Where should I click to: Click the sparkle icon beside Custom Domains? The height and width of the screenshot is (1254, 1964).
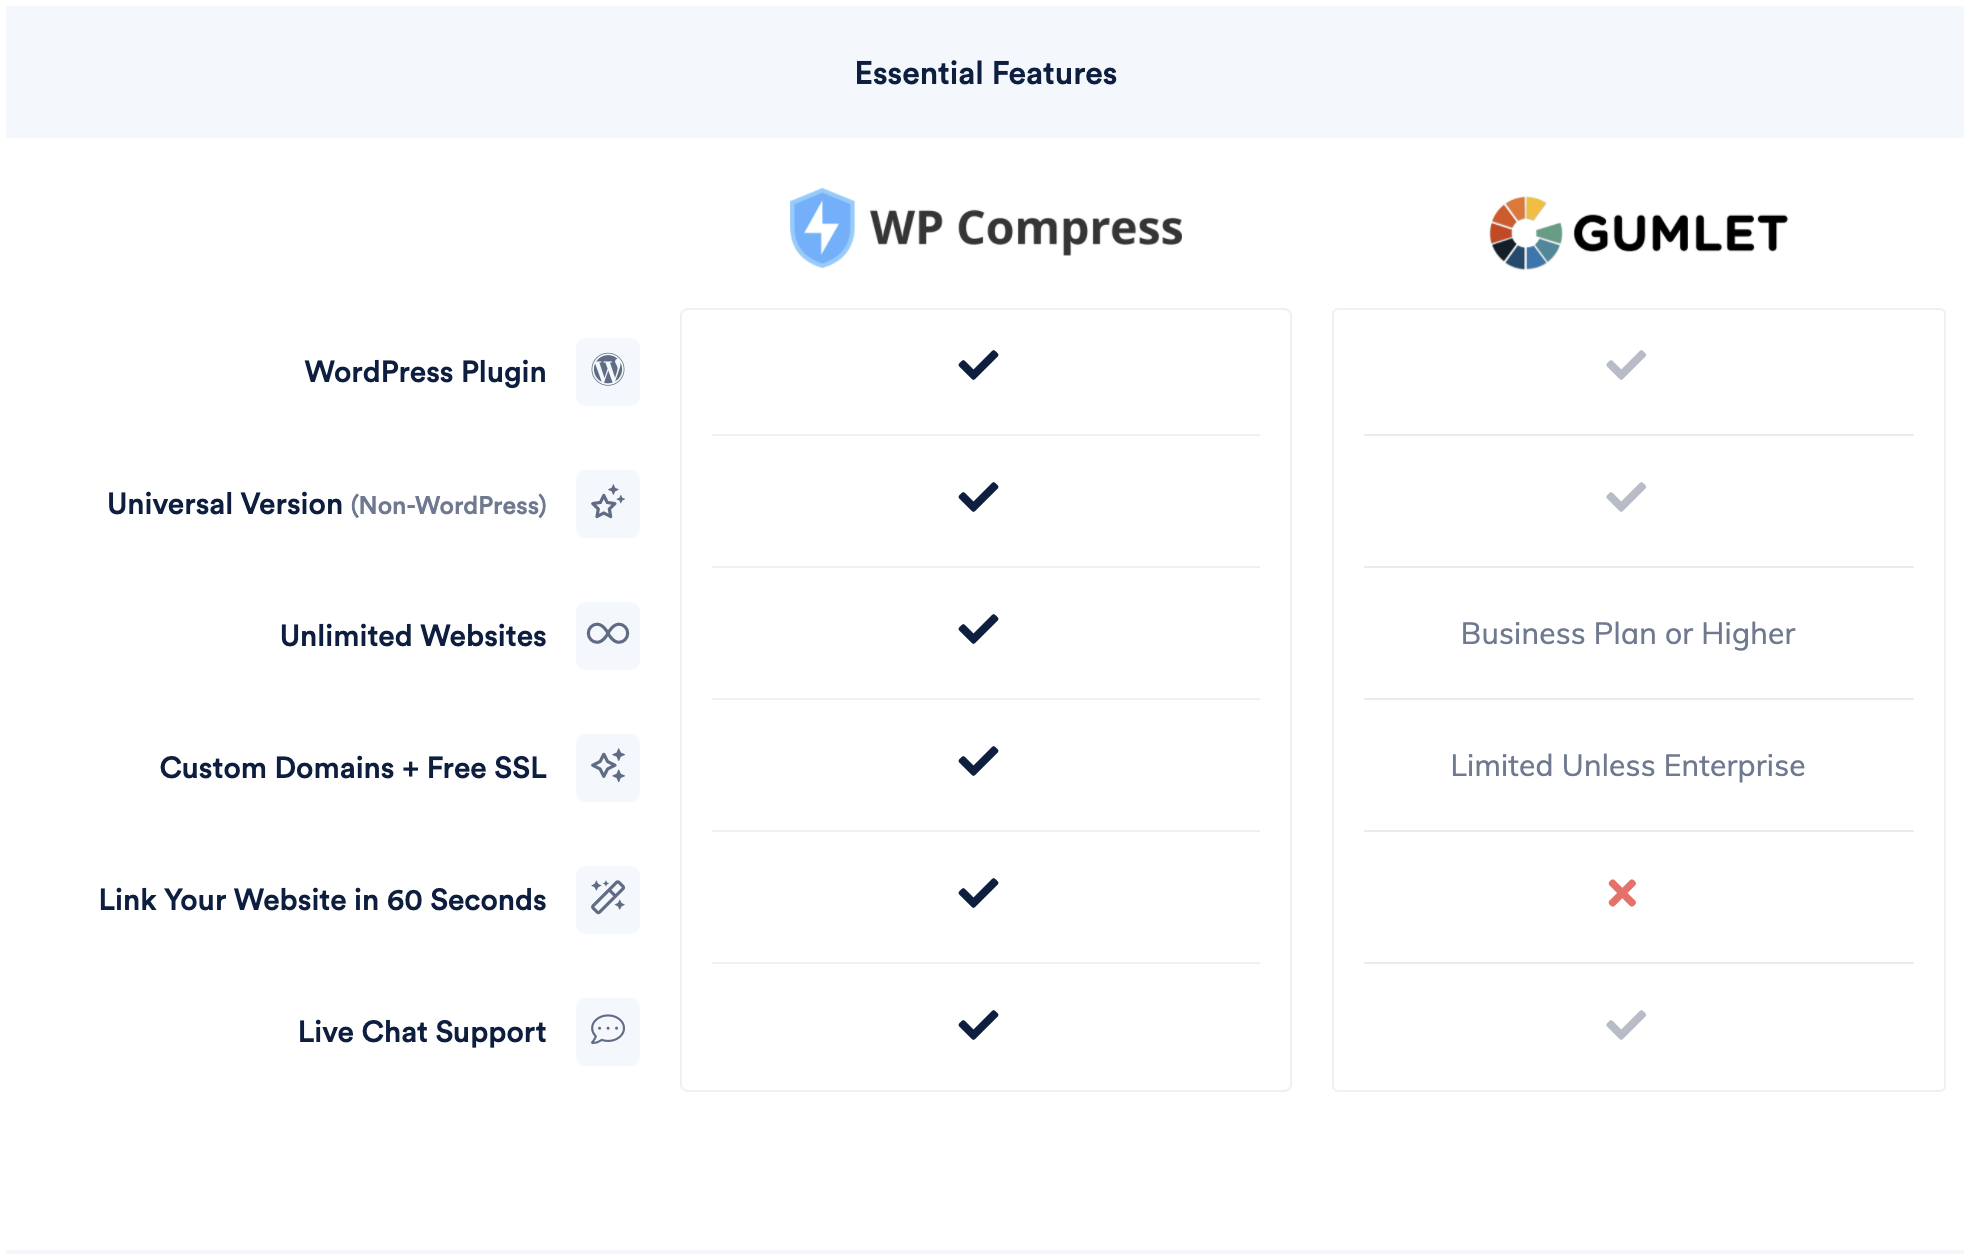coord(607,767)
